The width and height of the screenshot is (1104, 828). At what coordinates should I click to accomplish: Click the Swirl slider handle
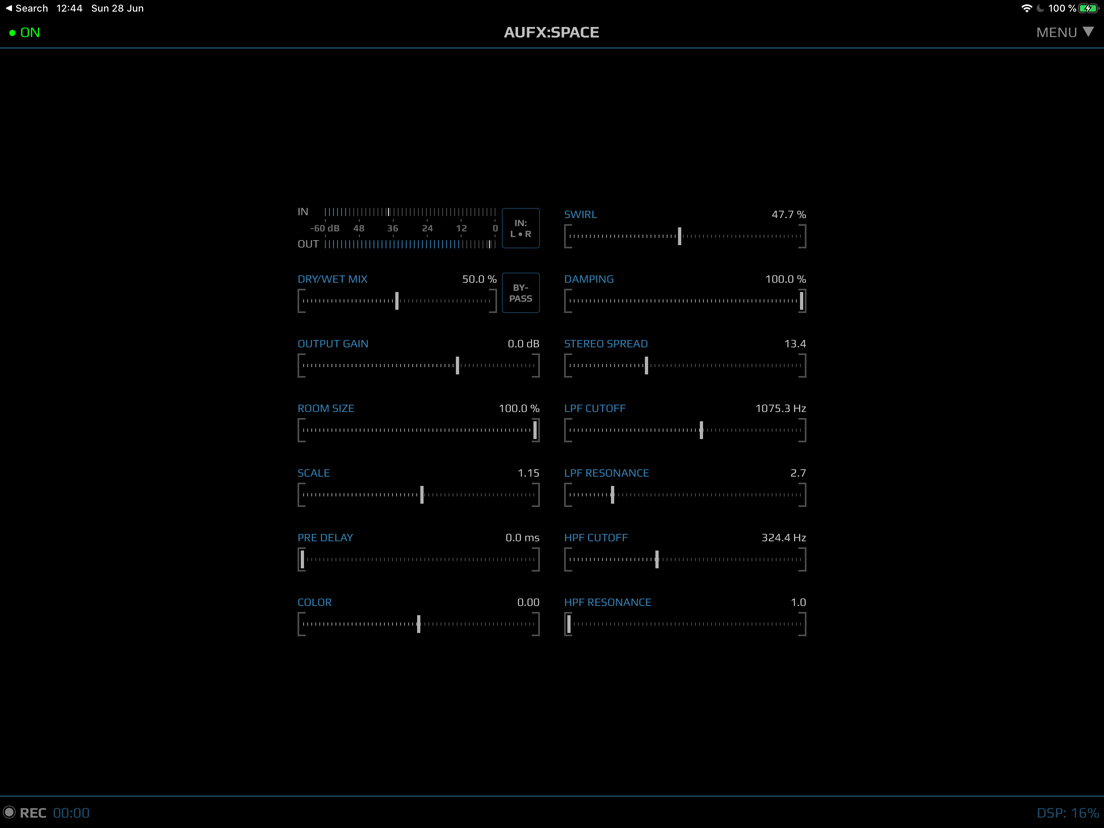point(679,236)
